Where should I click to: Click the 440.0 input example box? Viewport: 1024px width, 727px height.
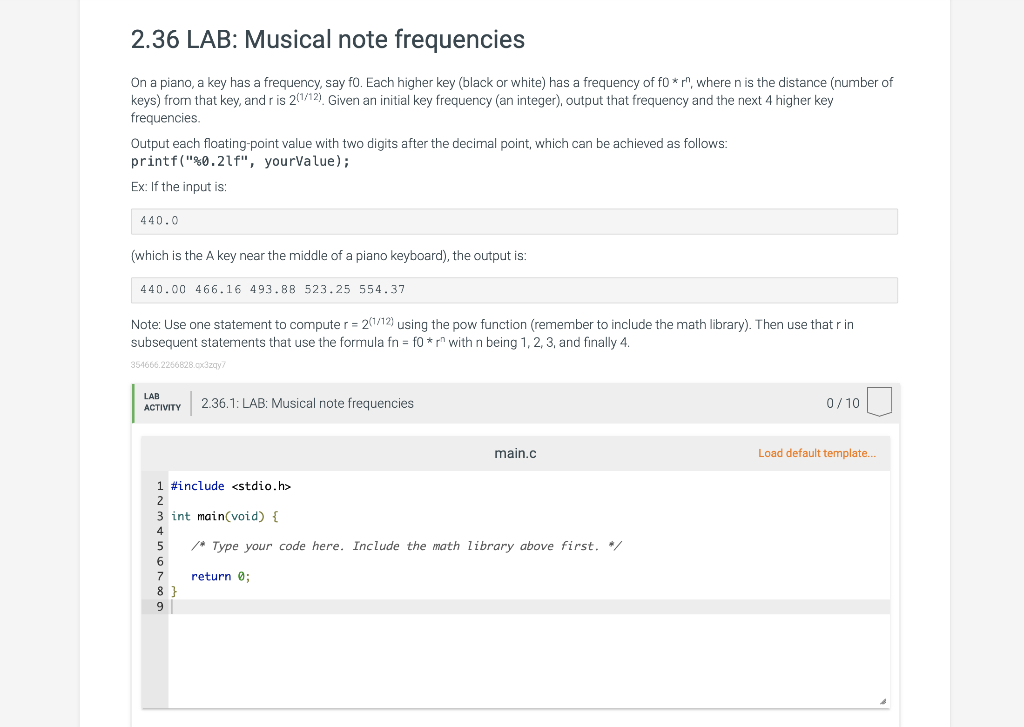click(514, 221)
